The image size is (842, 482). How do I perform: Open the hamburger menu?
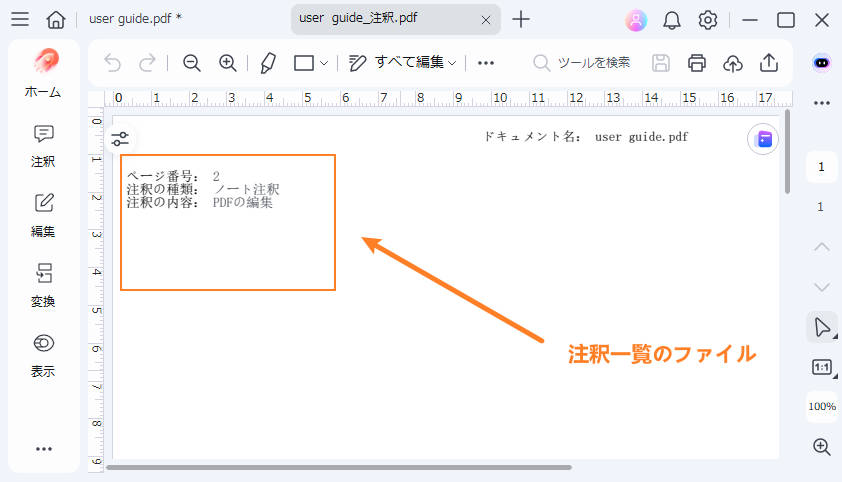[20, 19]
